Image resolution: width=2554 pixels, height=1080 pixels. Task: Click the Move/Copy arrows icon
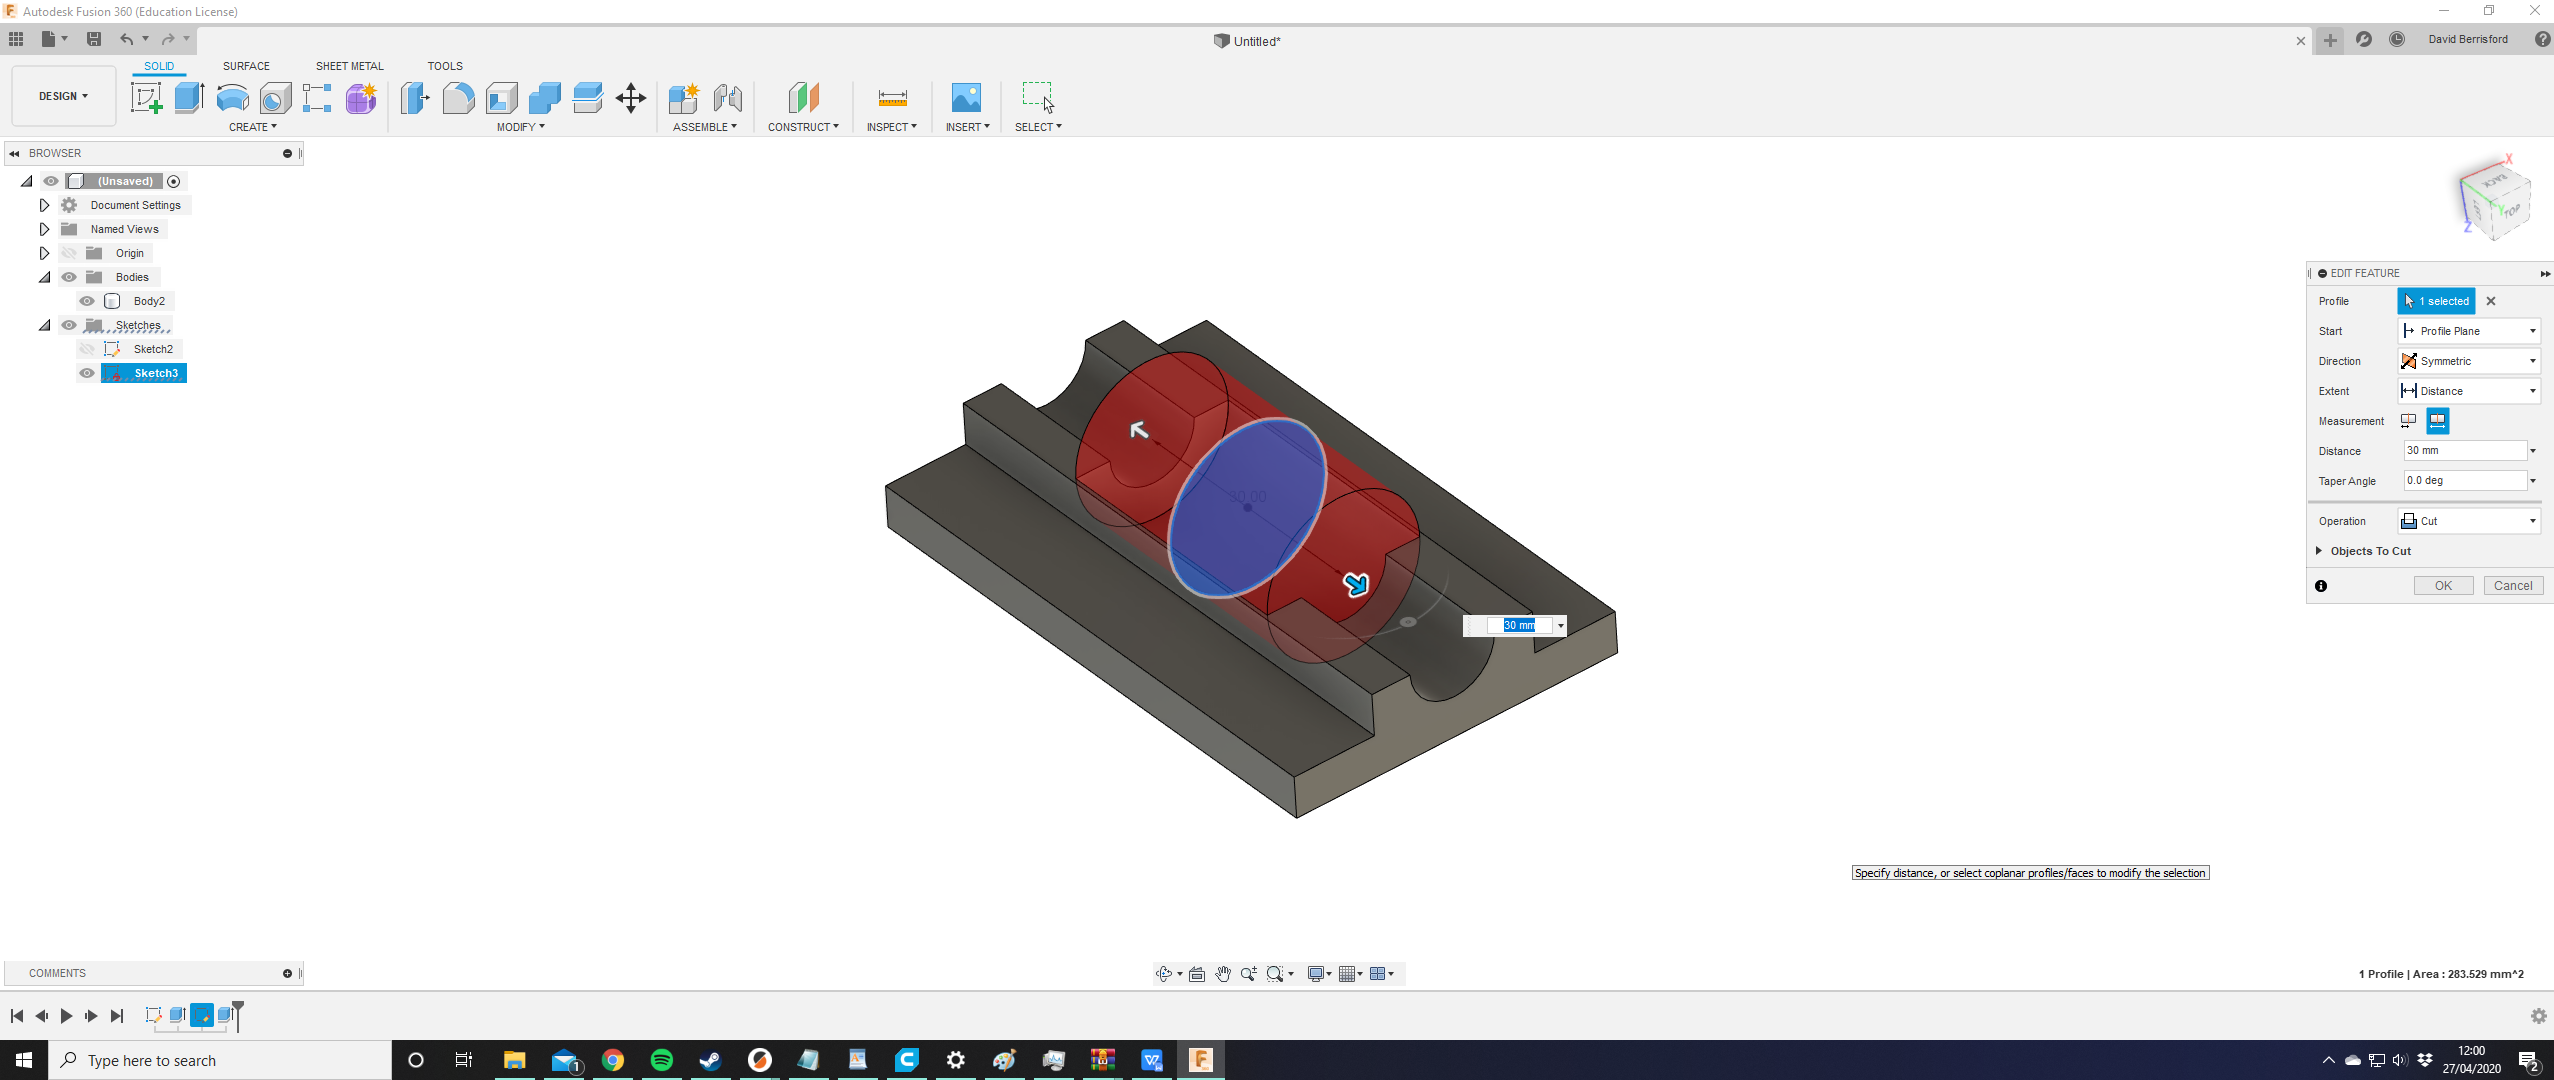point(631,97)
